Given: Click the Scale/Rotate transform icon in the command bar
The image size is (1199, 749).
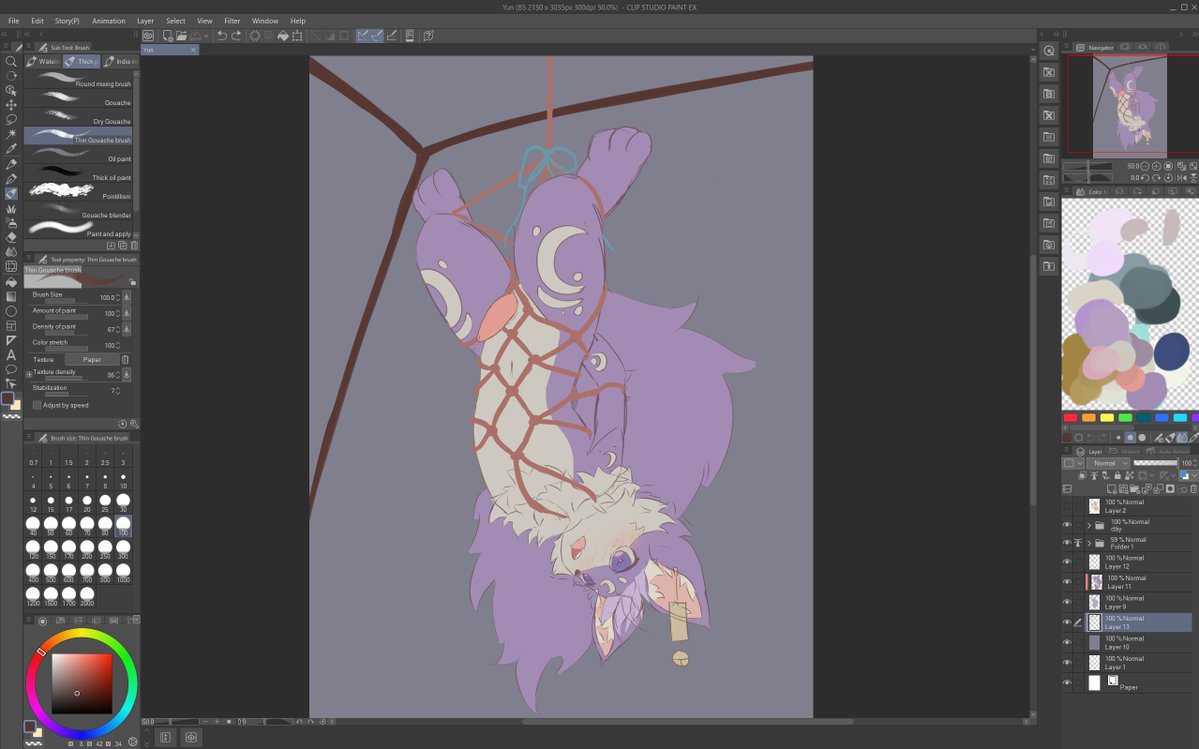Looking at the screenshot, I should pyautogui.click(x=297, y=36).
